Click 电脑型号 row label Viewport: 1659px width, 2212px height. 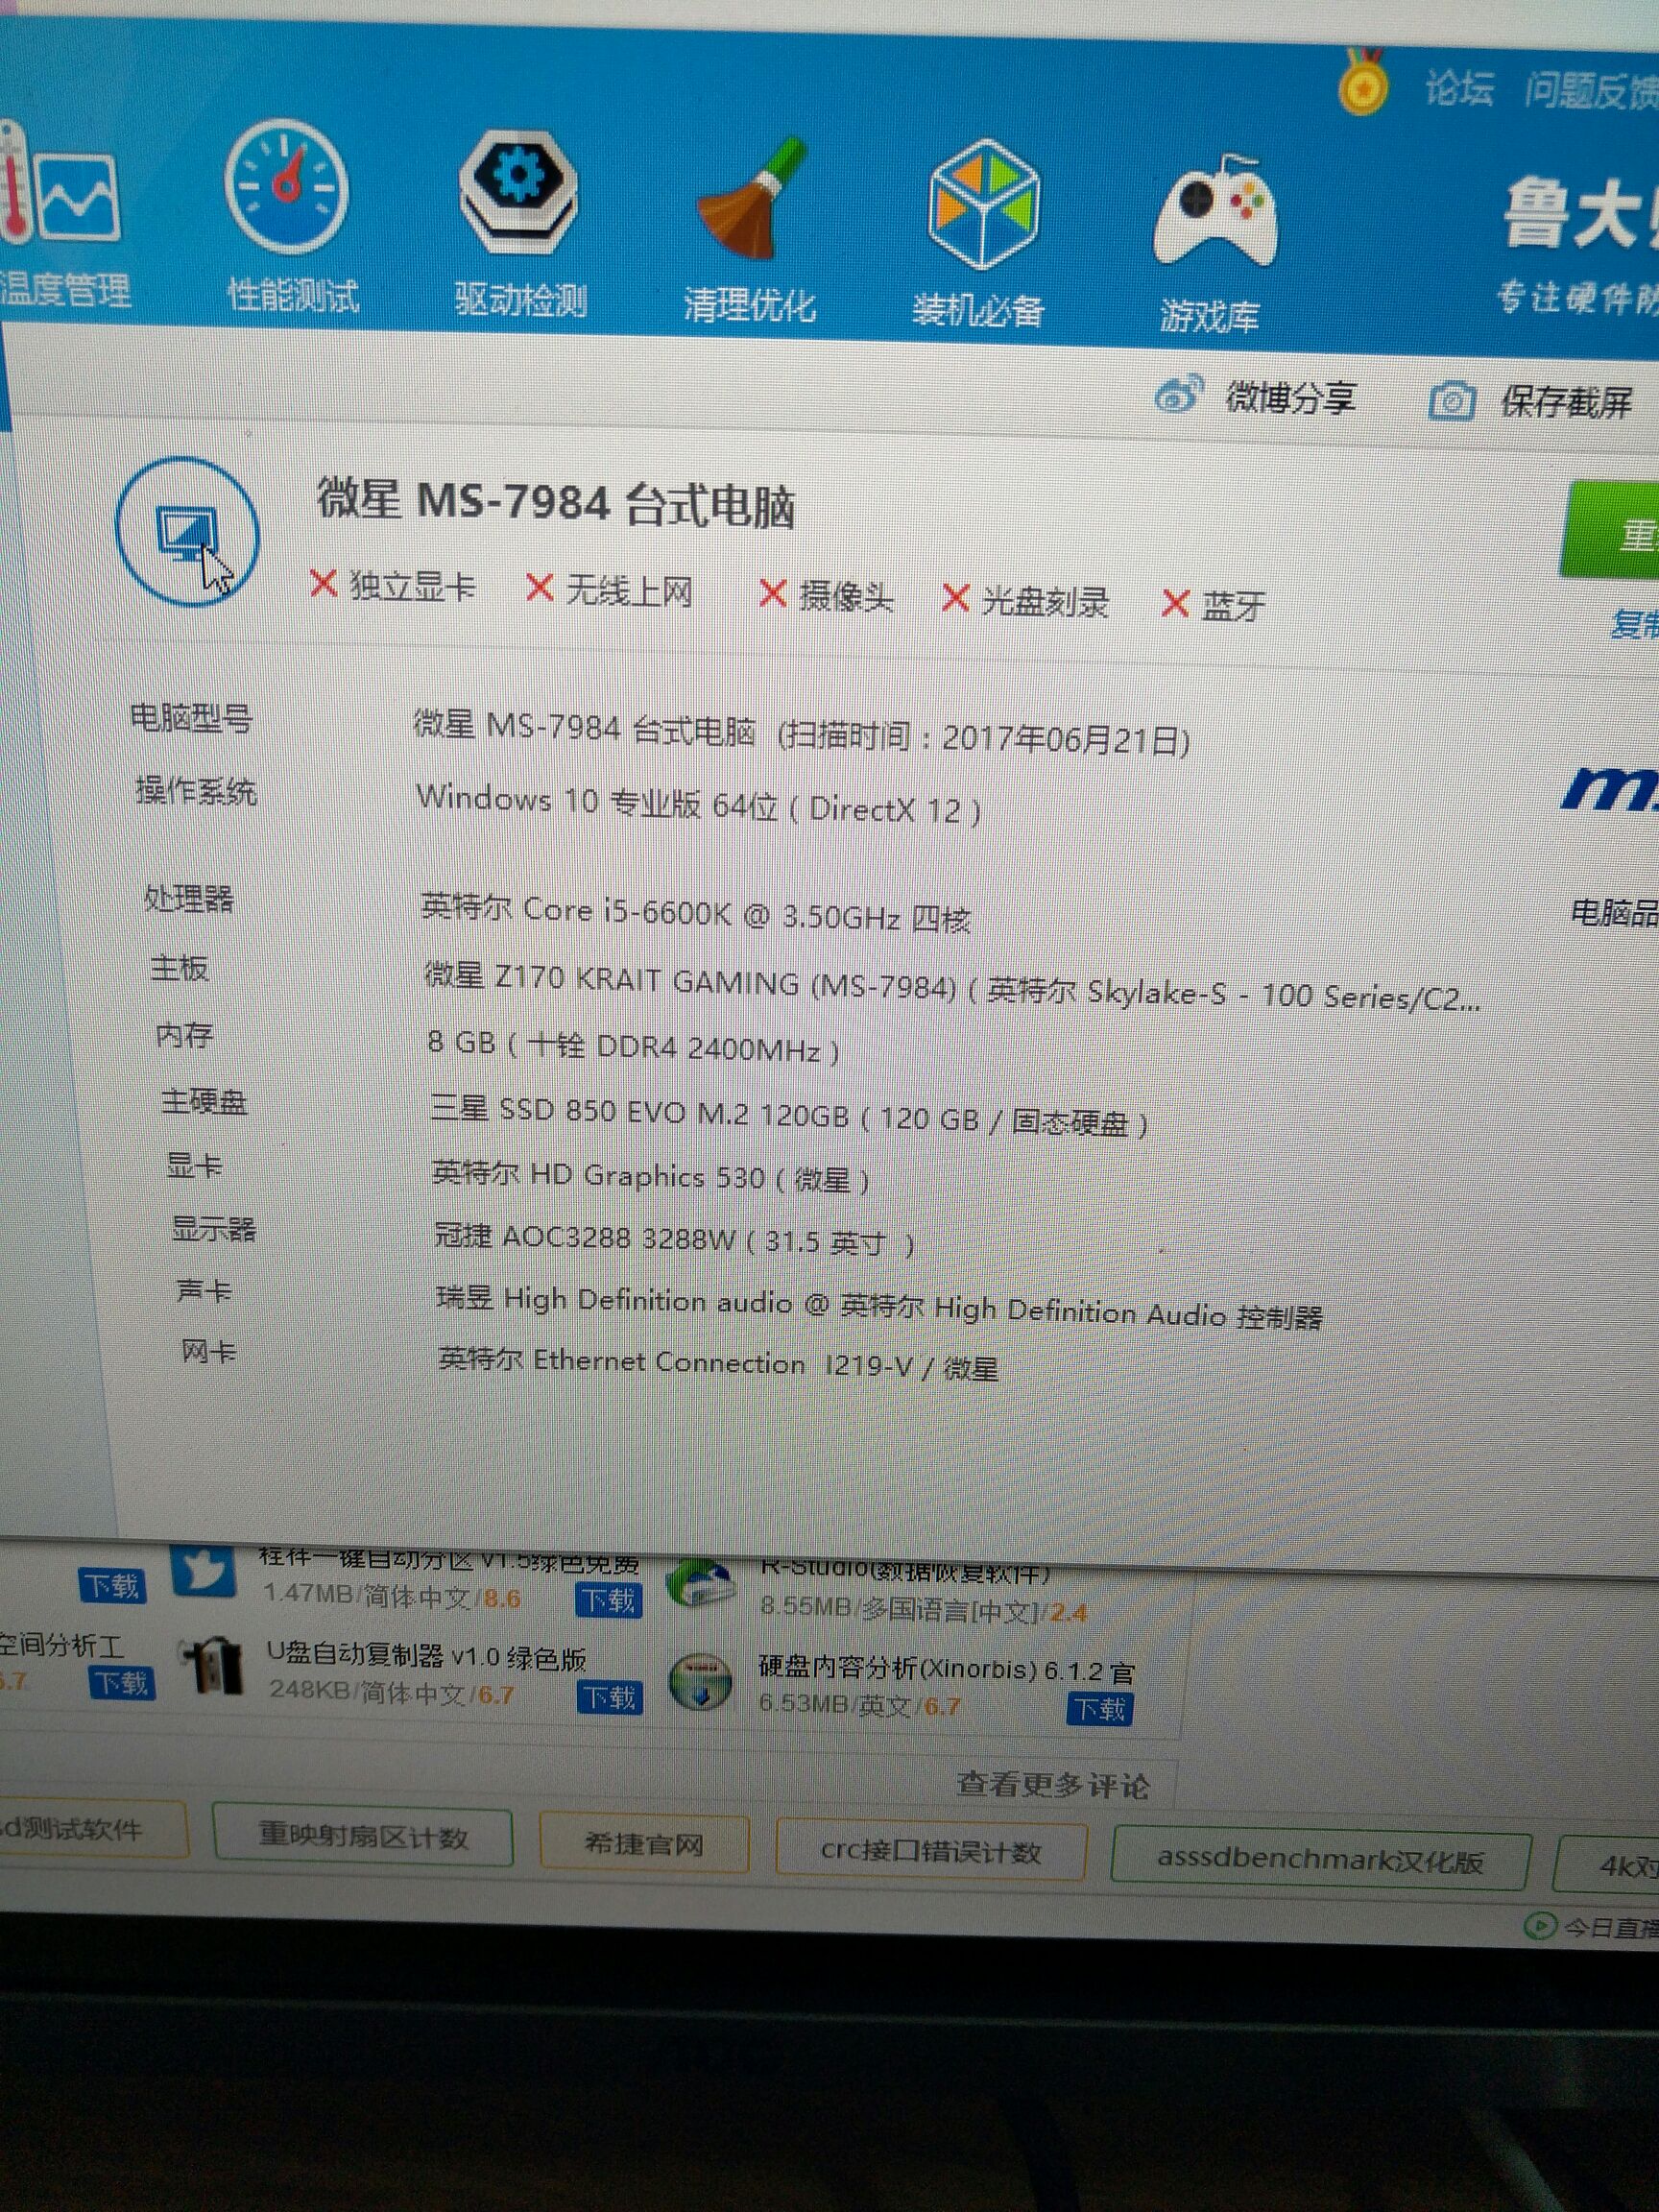[x=191, y=718]
